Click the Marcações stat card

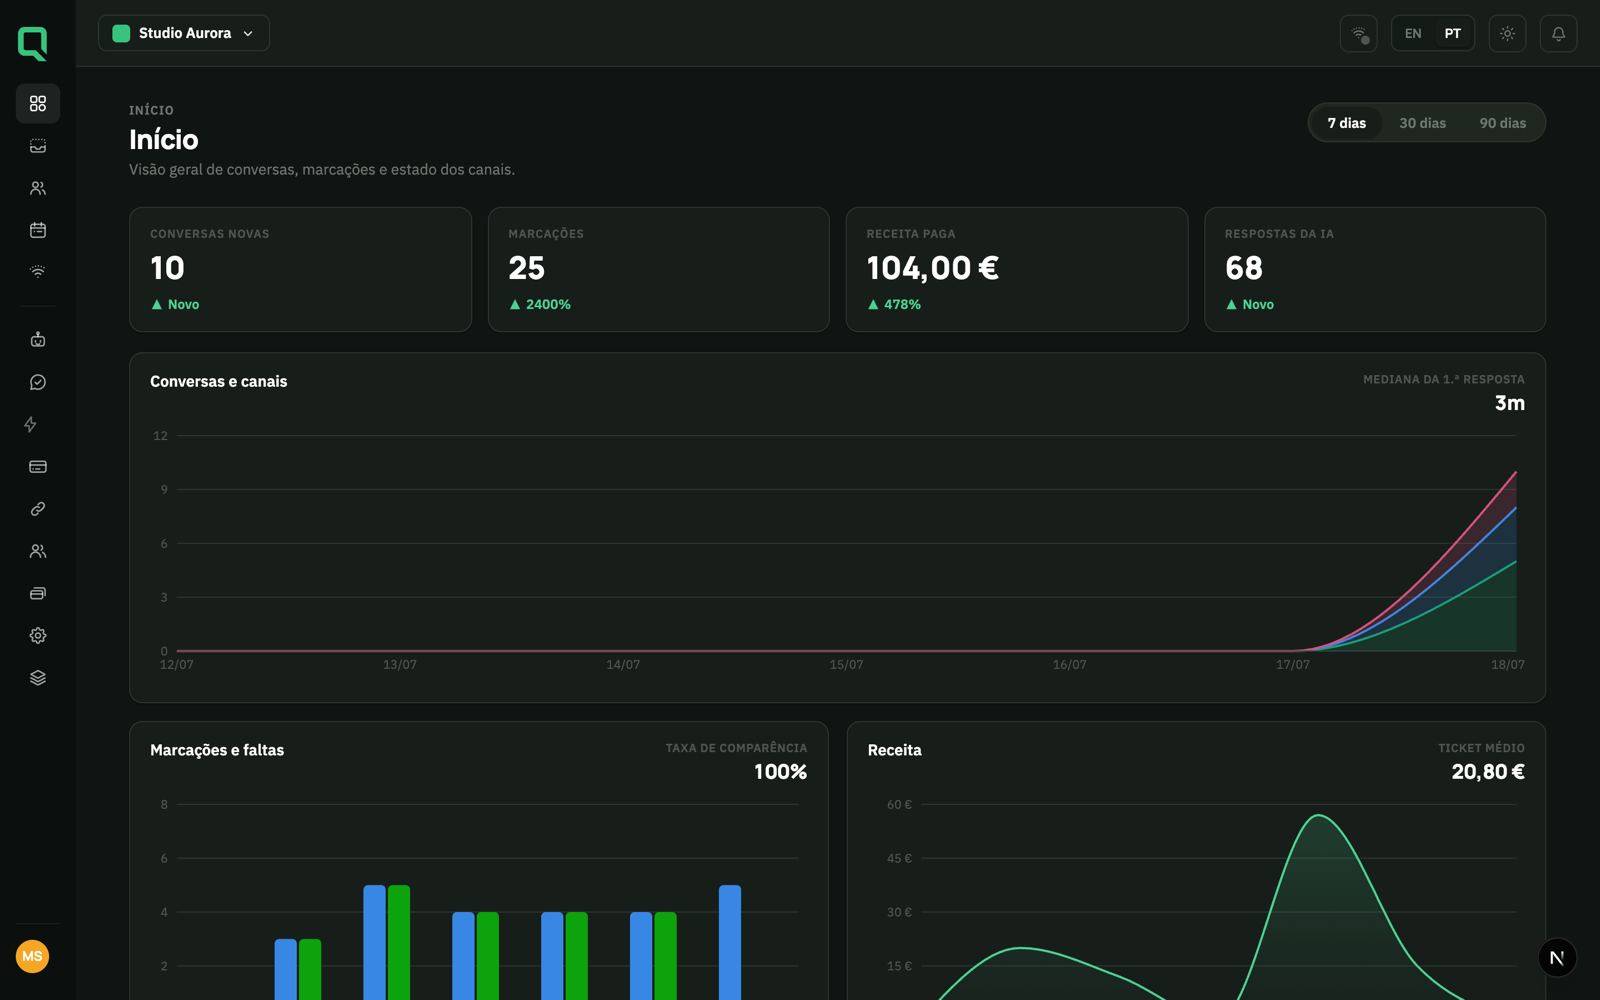658,269
